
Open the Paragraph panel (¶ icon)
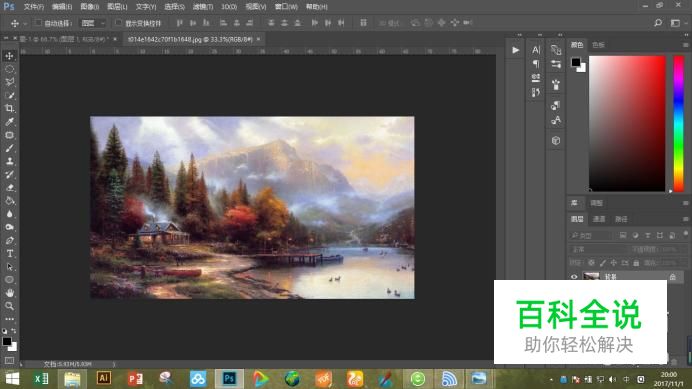(536, 64)
